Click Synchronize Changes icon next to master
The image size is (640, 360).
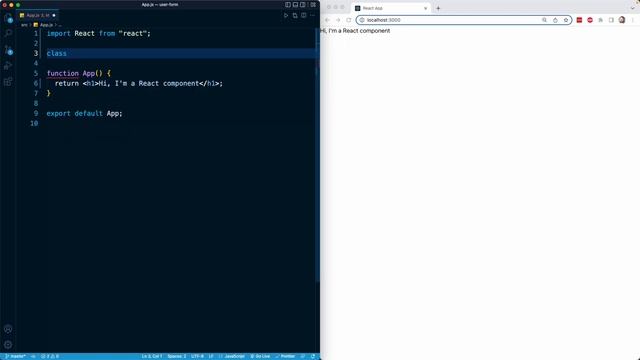point(33,356)
